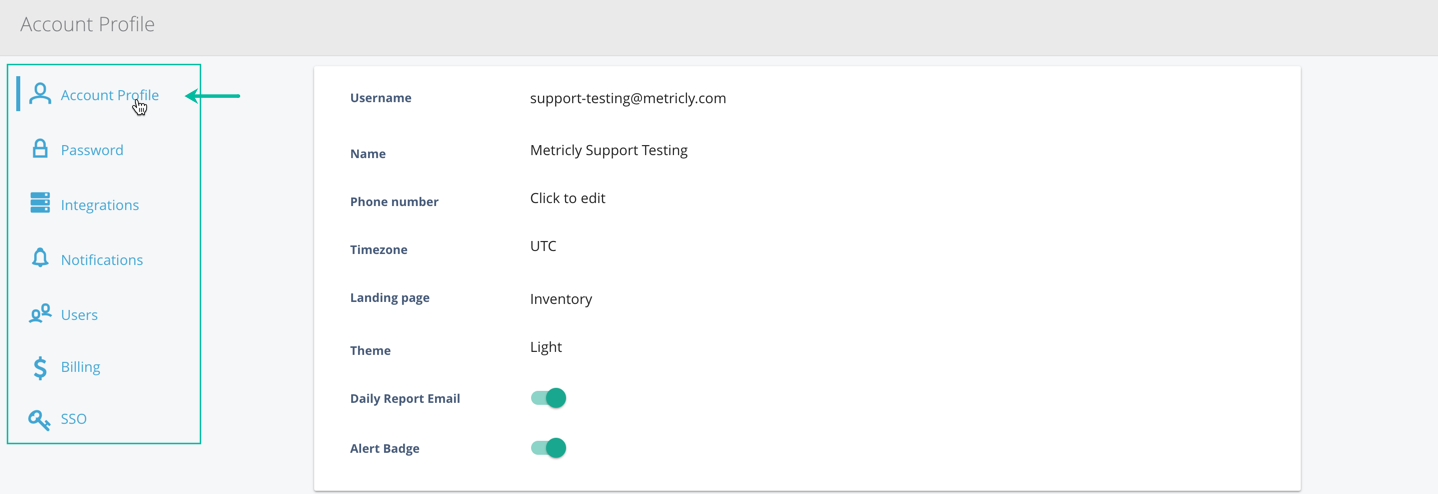Viewport: 1438px width, 494px height.
Task: Go to the Integrations section
Action: tap(100, 205)
